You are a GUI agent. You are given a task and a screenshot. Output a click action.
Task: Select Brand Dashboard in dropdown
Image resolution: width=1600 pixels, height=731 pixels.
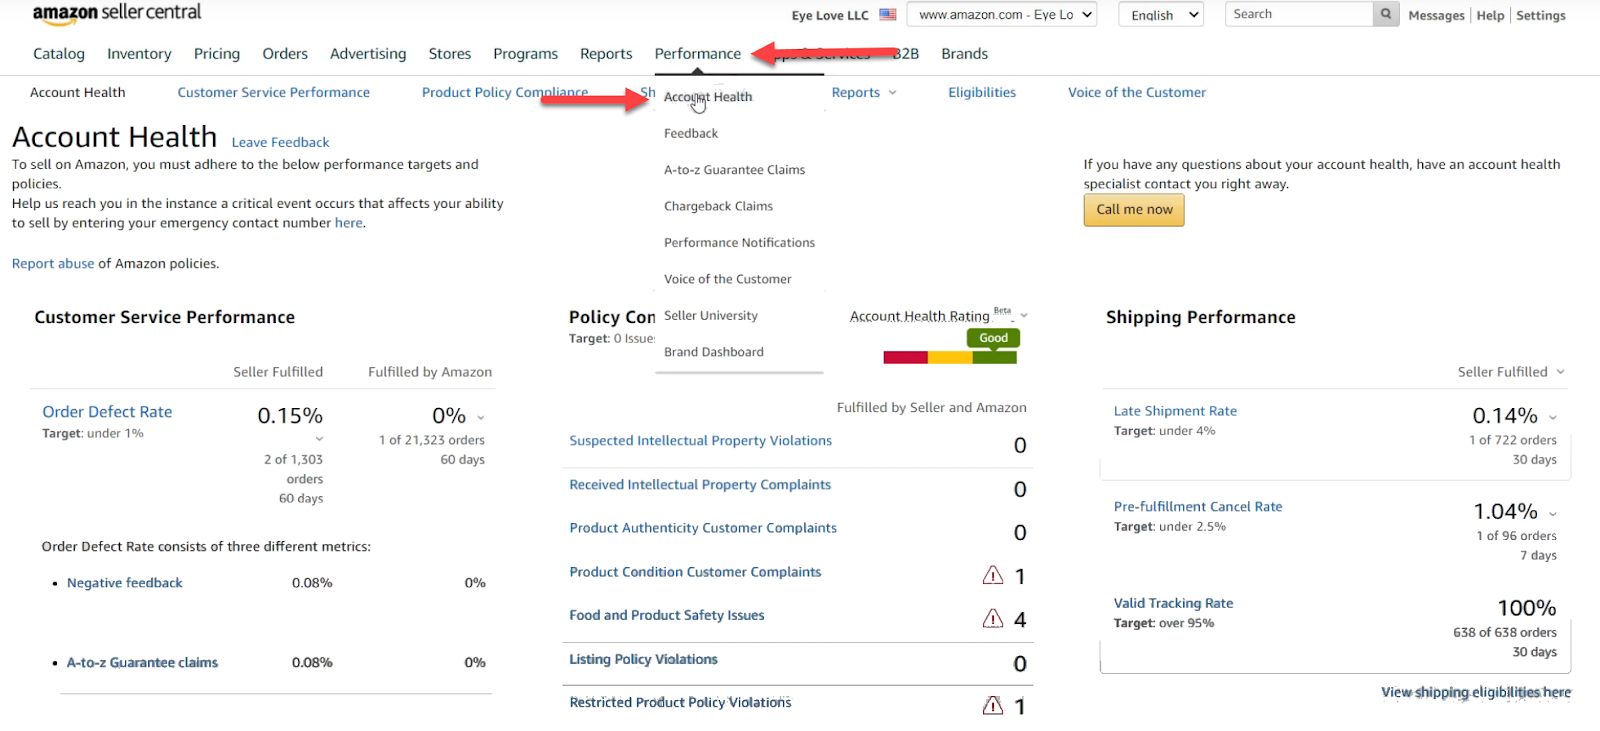714,352
